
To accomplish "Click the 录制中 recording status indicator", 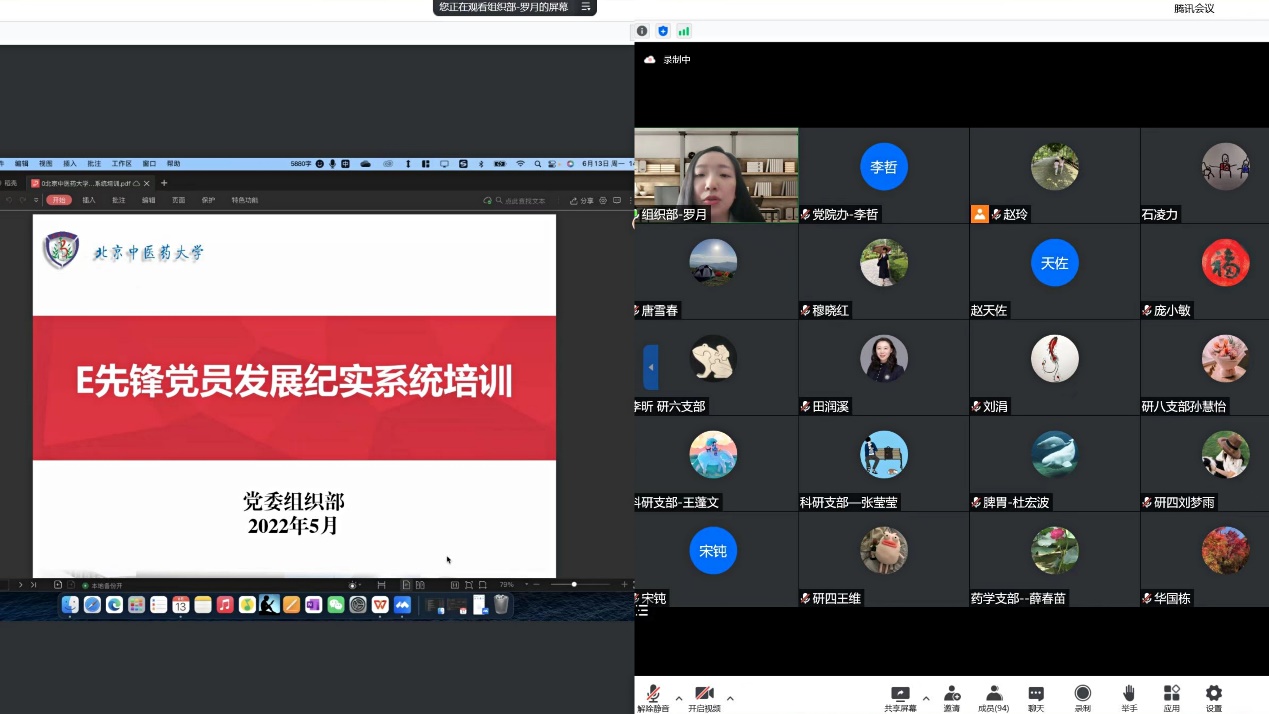I will point(668,60).
